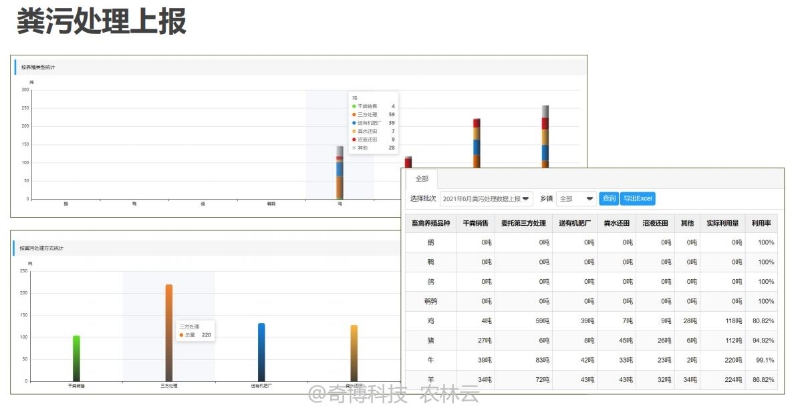Click the 干粪销售 column header
This screenshot has width=800, height=414.
tap(477, 224)
